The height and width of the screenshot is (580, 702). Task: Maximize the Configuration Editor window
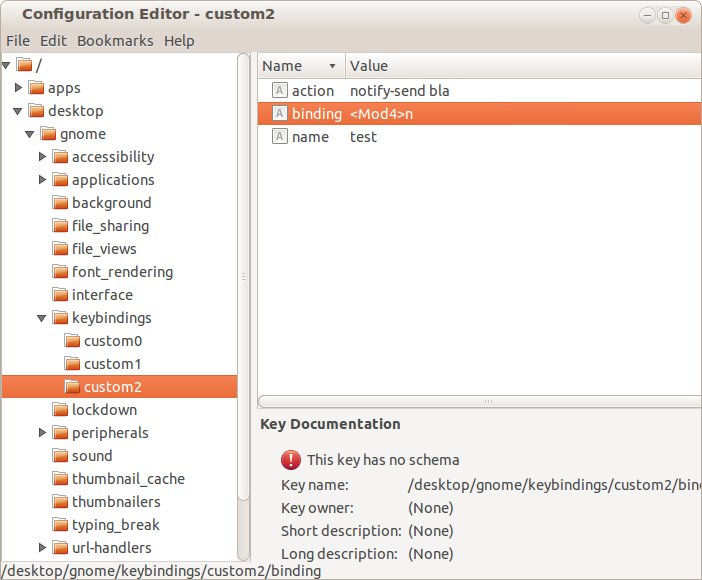(665, 16)
